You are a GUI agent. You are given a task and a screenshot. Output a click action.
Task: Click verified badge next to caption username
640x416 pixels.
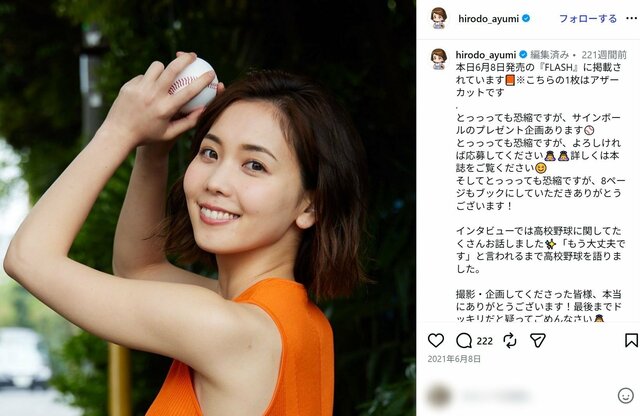(523, 54)
